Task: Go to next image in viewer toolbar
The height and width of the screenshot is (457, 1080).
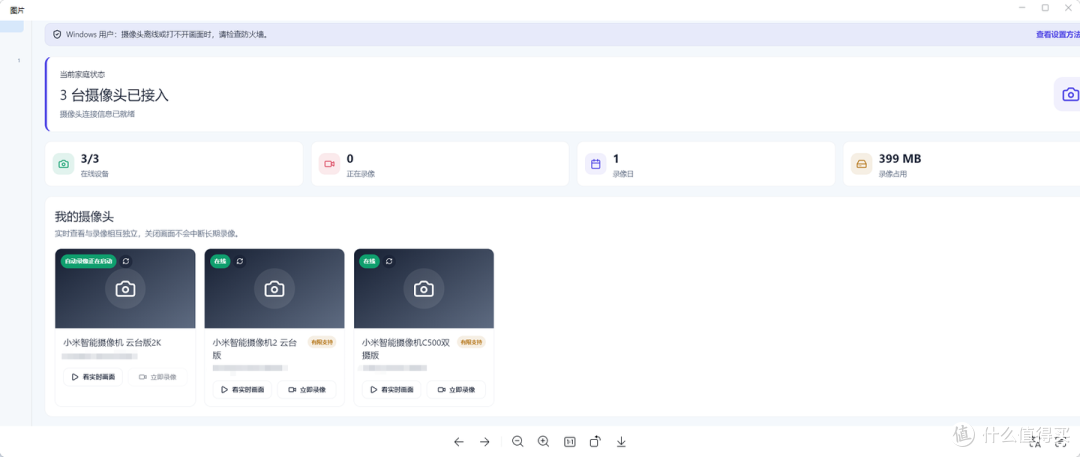Action: (484, 442)
